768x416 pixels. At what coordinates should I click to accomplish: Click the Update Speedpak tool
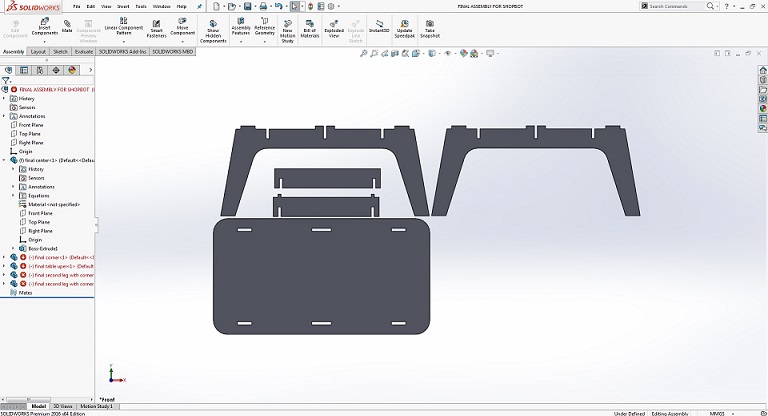[x=405, y=29]
